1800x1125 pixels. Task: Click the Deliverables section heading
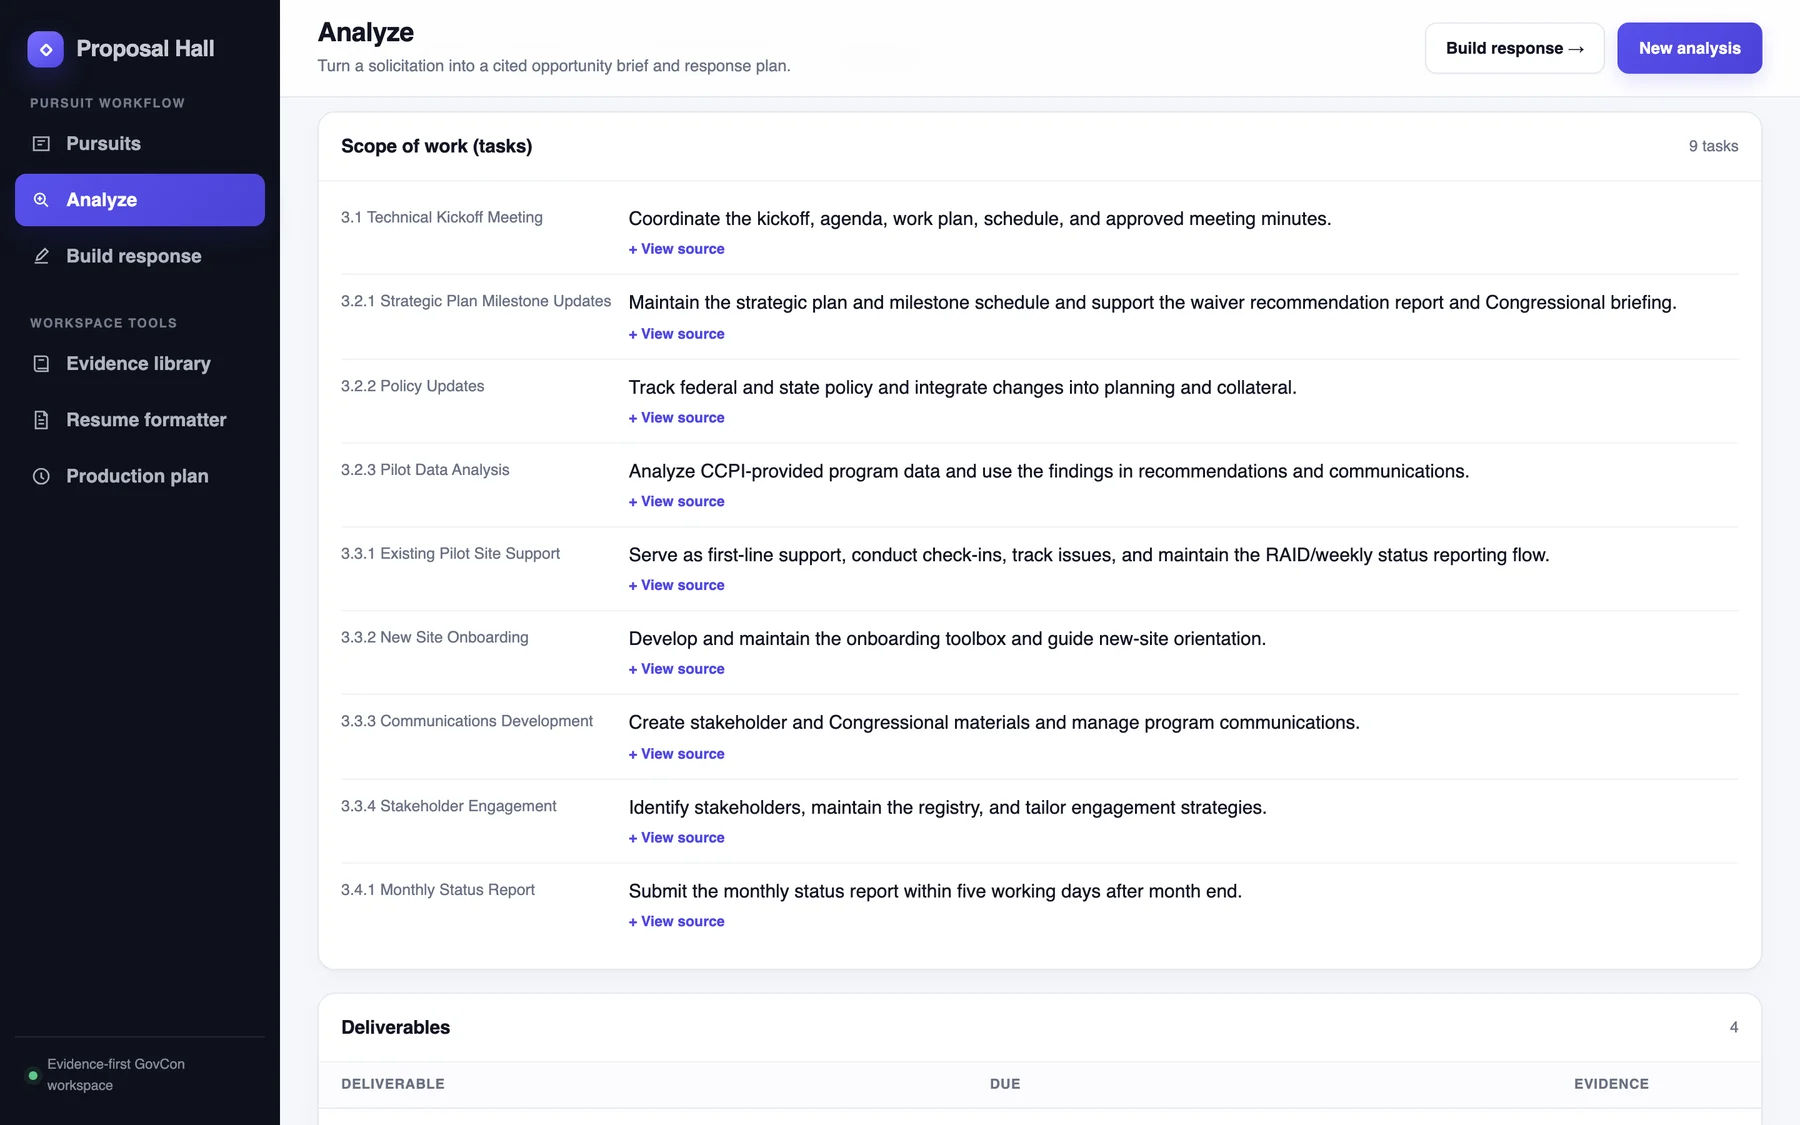[395, 1027]
